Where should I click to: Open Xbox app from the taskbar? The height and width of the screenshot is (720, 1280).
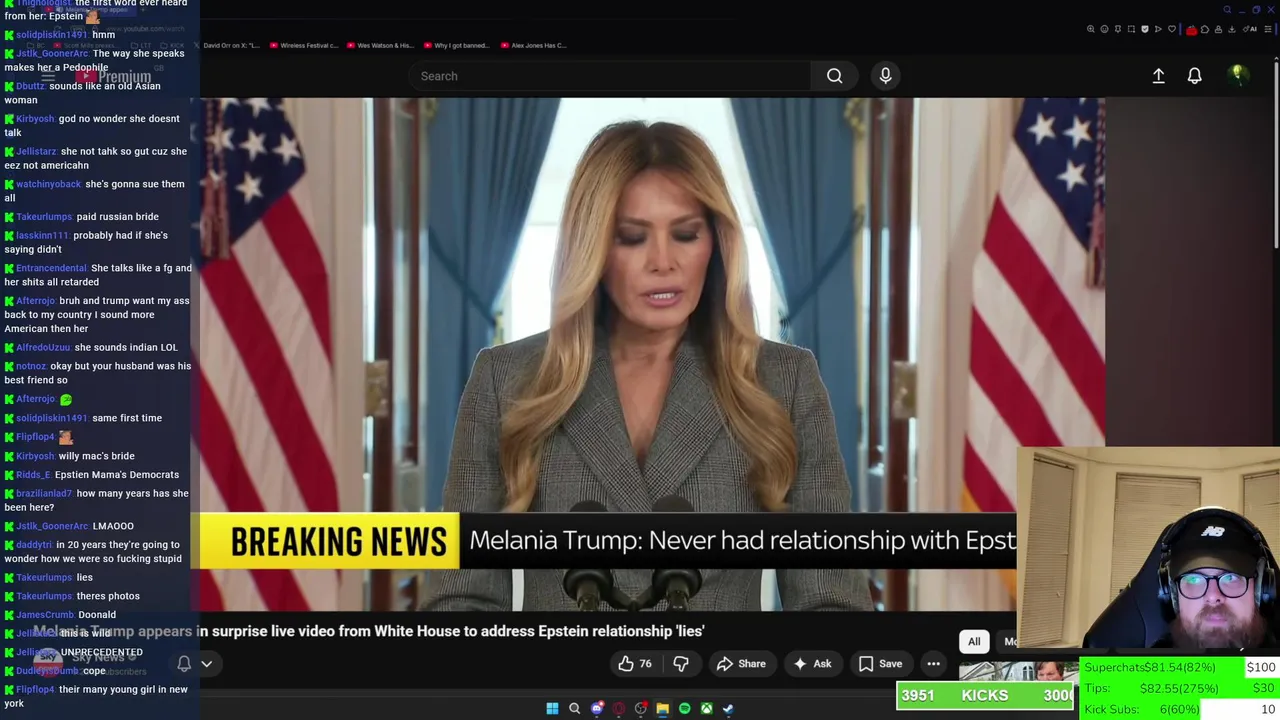point(706,709)
